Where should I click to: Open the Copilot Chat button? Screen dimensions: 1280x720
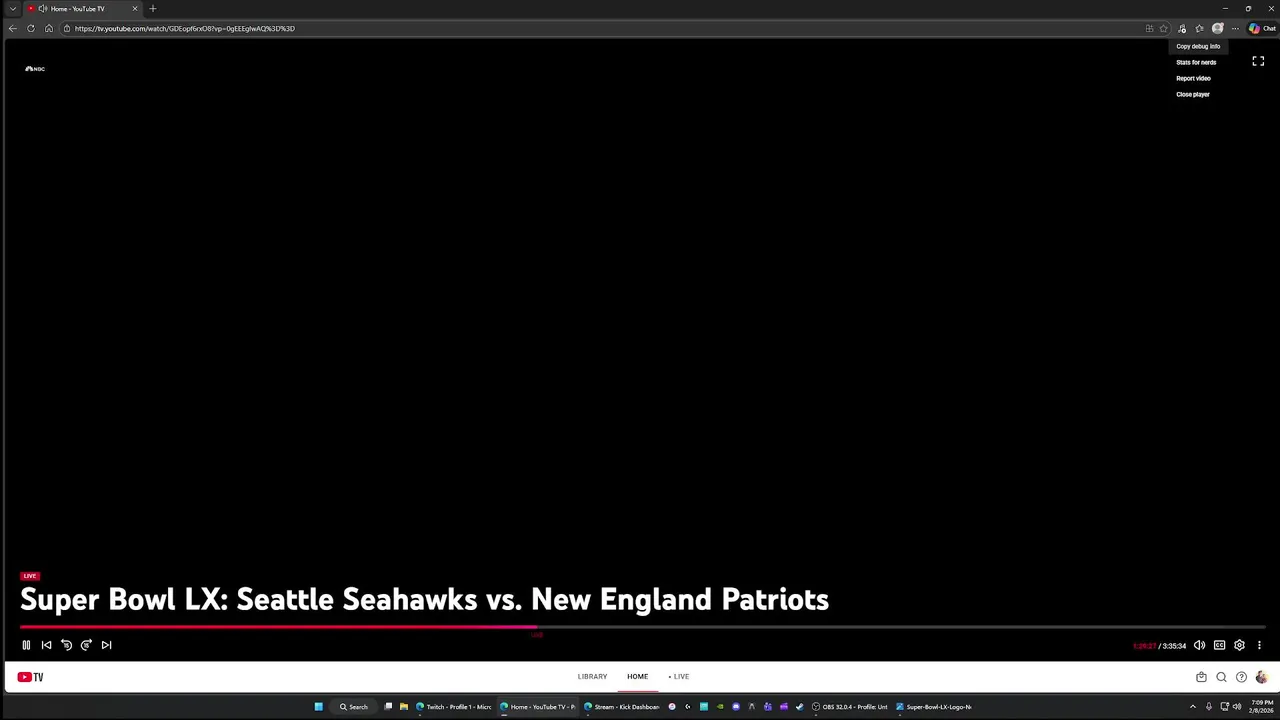click(x=1262, y=28)
